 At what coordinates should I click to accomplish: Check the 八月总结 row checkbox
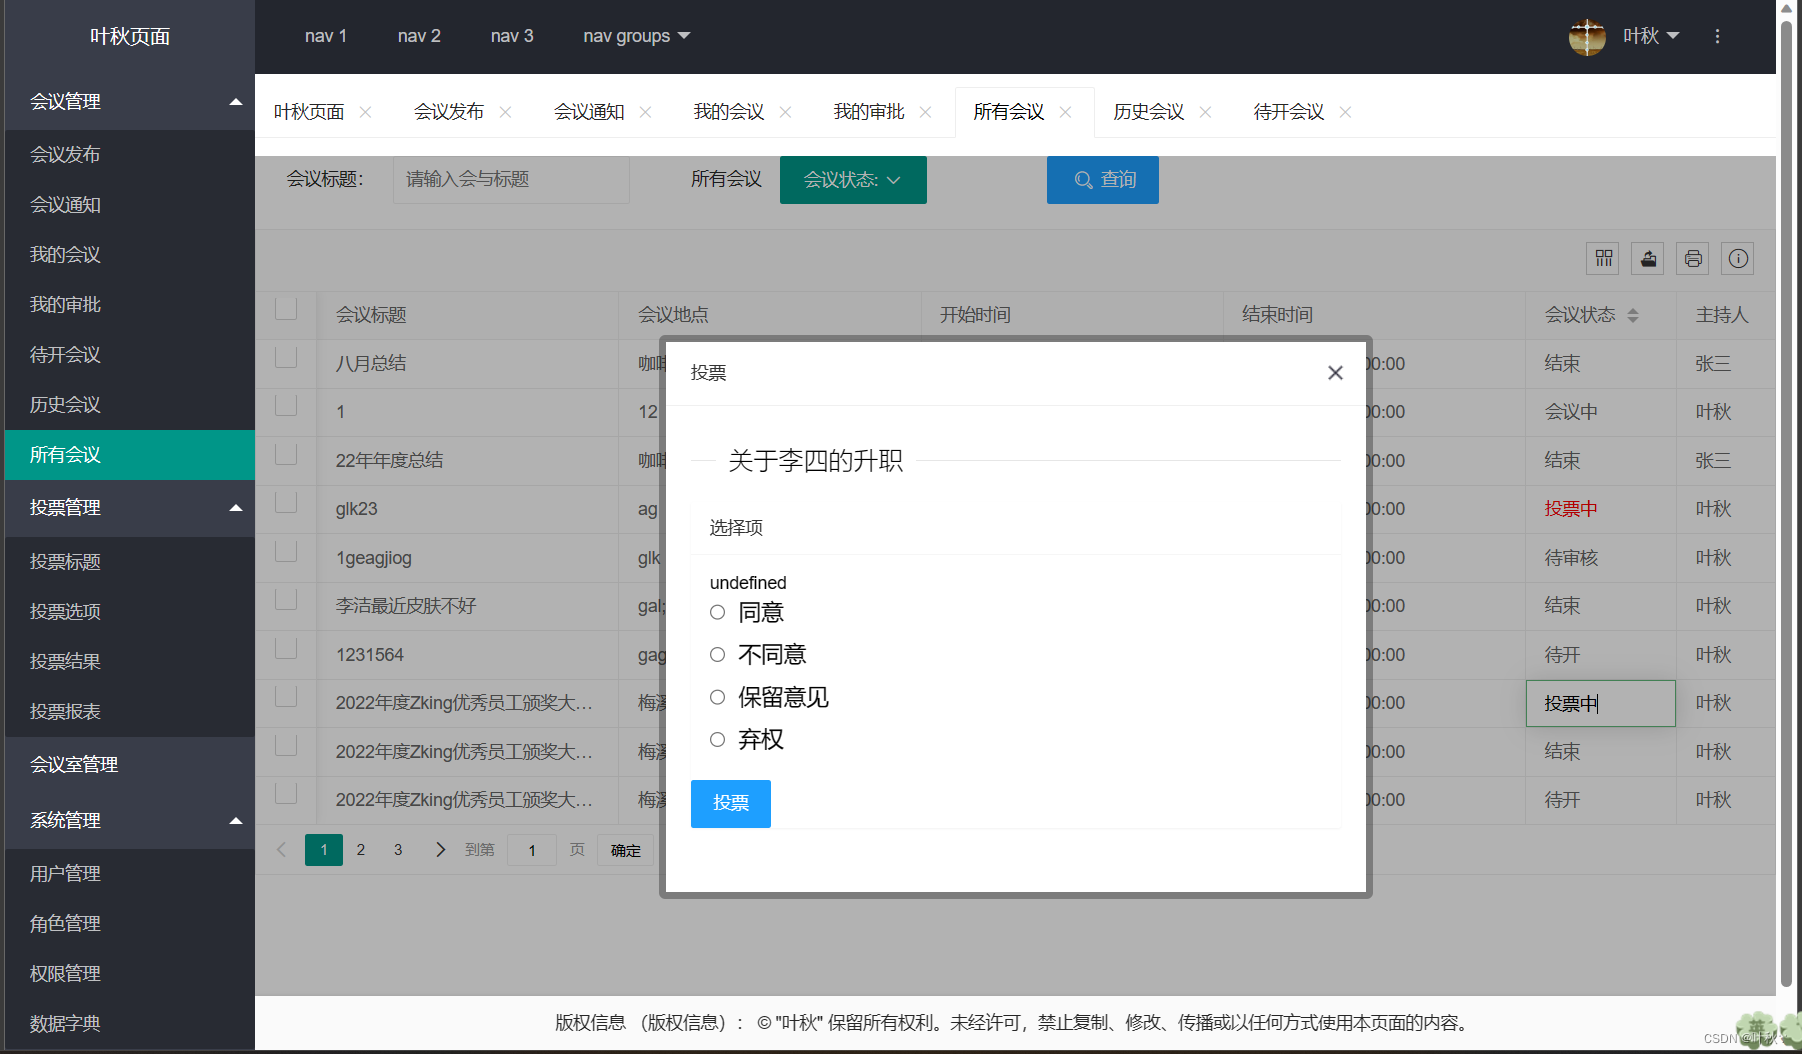click(x=286, y=357)
